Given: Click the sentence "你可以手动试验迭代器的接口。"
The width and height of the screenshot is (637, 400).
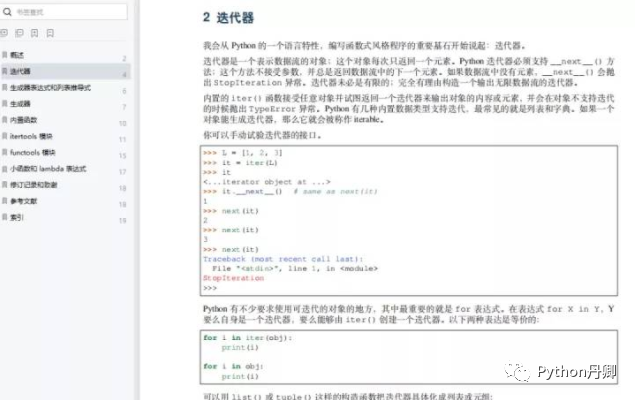Looking at the screenshot, I should pos(262,135).
